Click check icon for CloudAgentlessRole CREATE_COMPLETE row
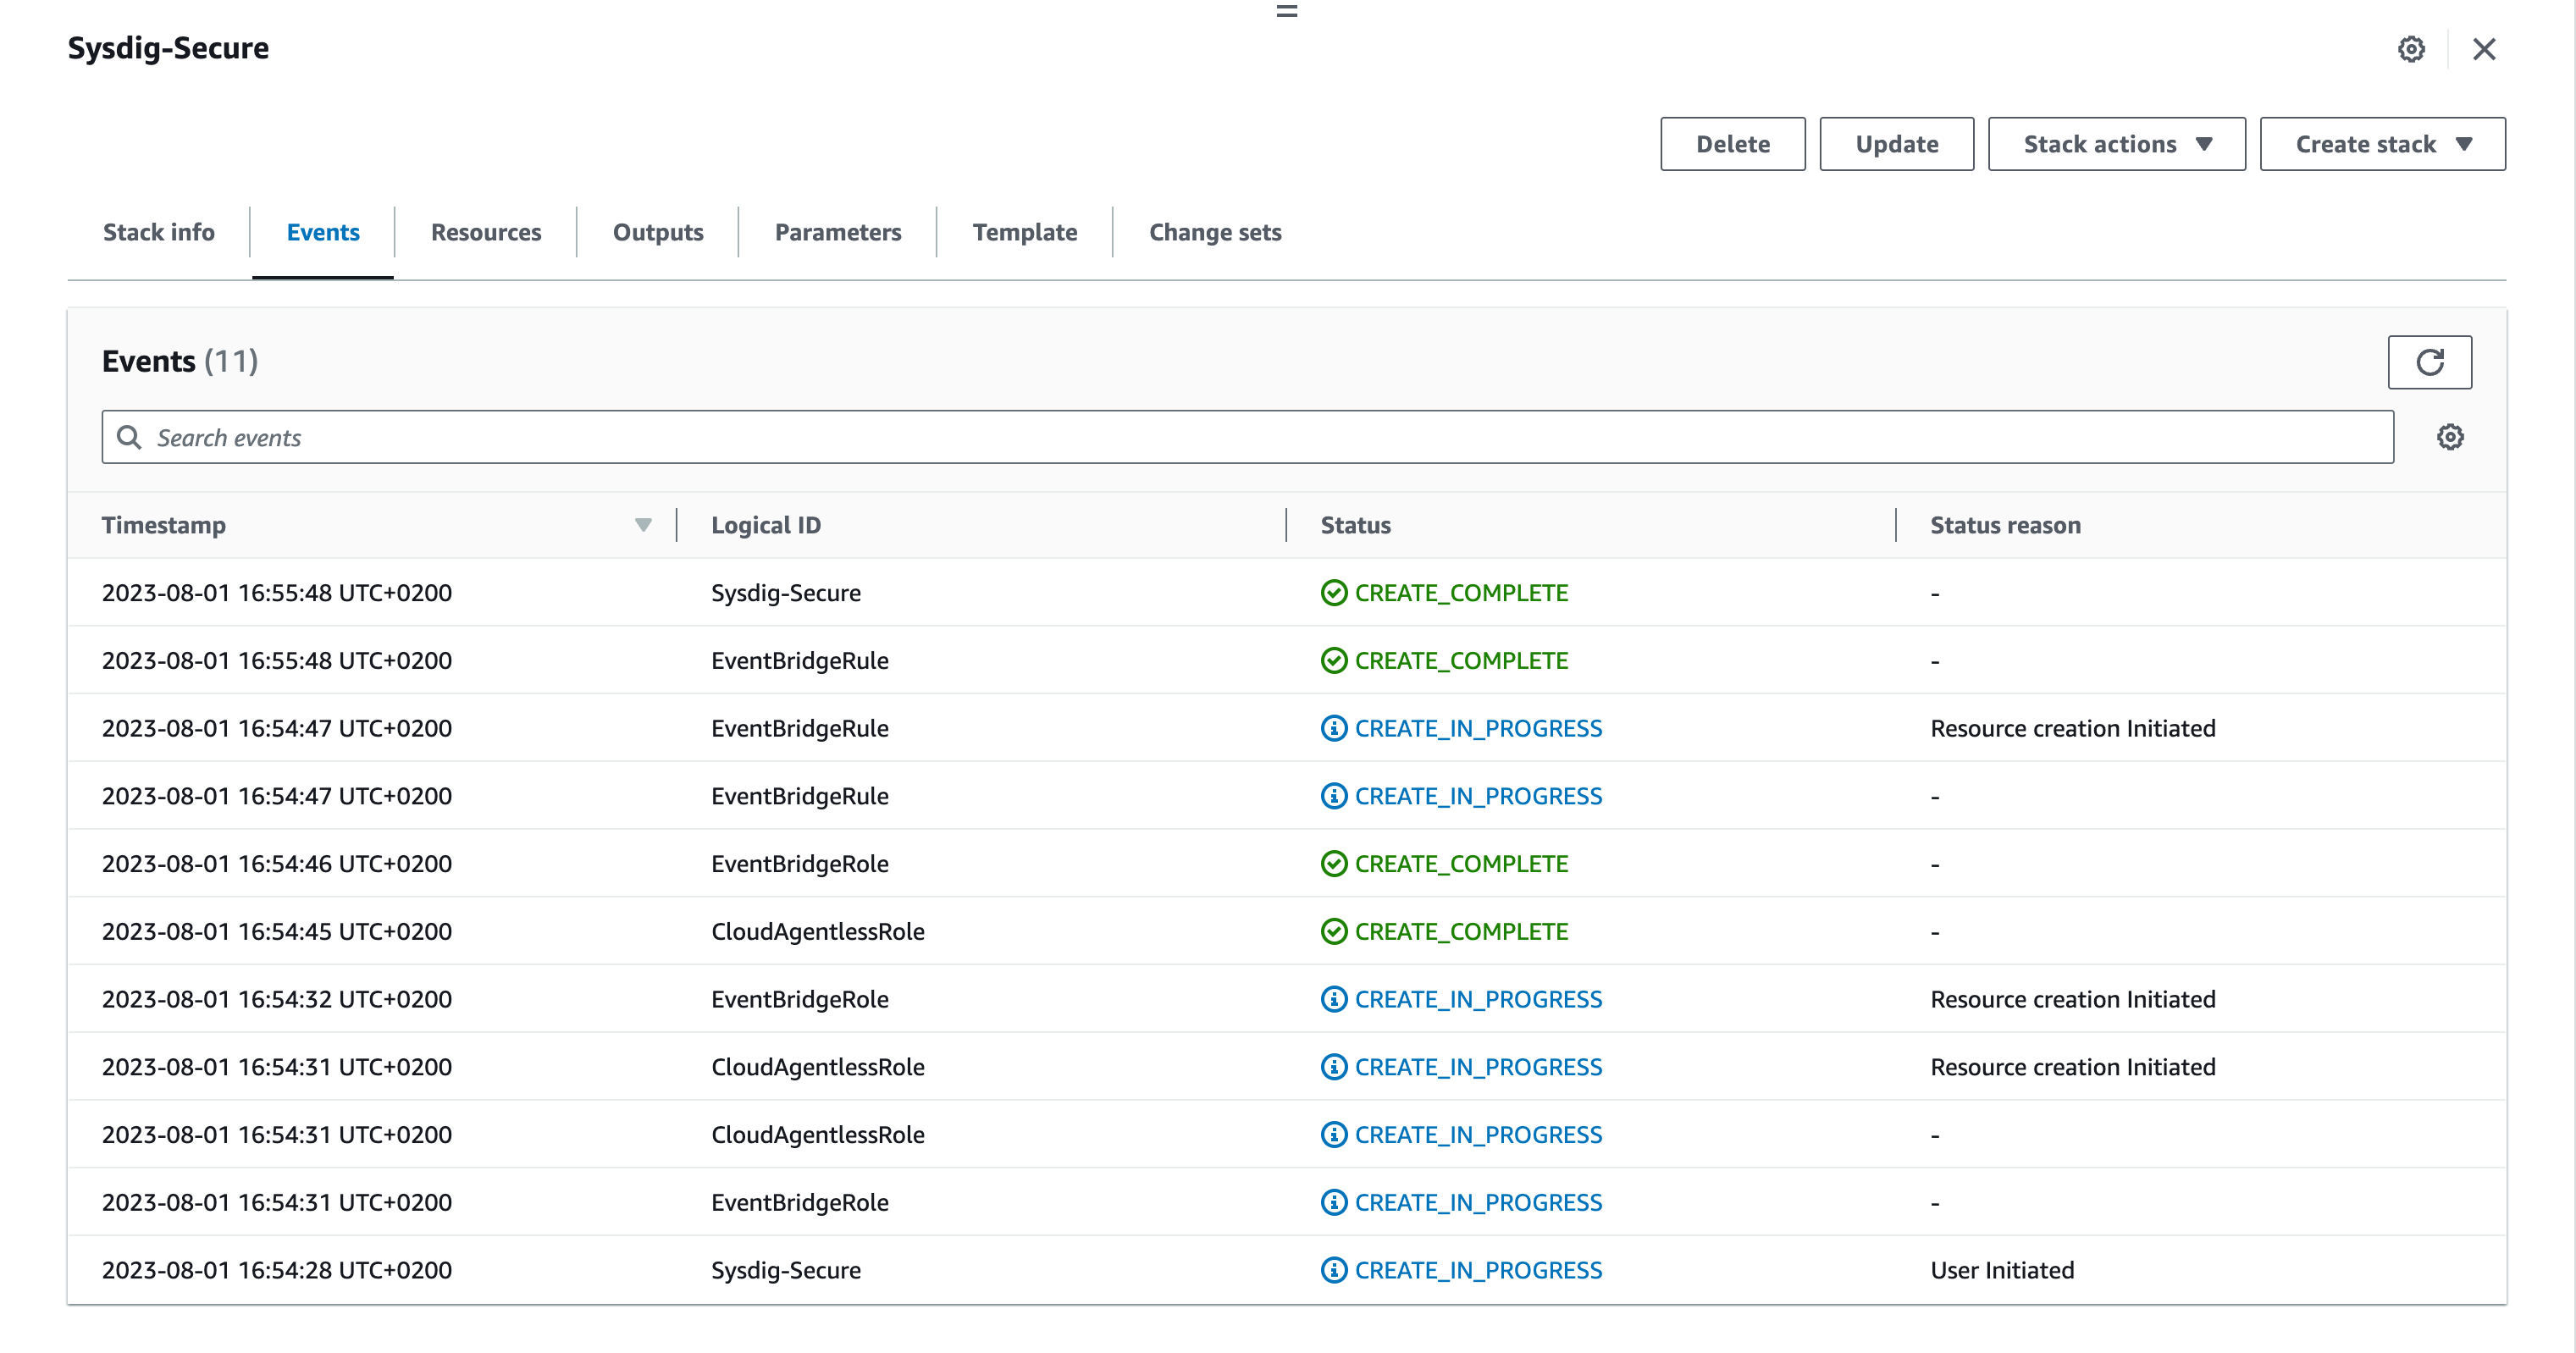The height and width of the screenshot is (1353, 2576). point(1334,932)
